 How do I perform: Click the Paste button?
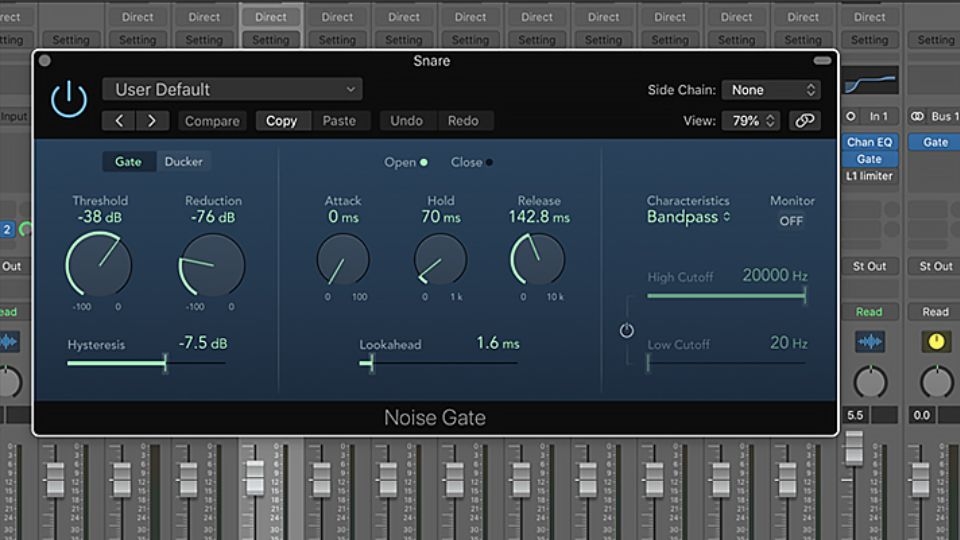pos(339,121)
